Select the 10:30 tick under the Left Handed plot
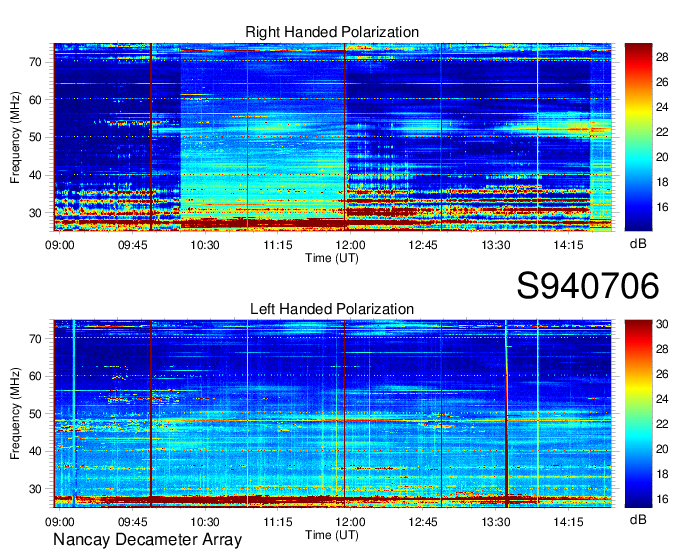This screenshot has height=552, width=680. pos(205,522)
